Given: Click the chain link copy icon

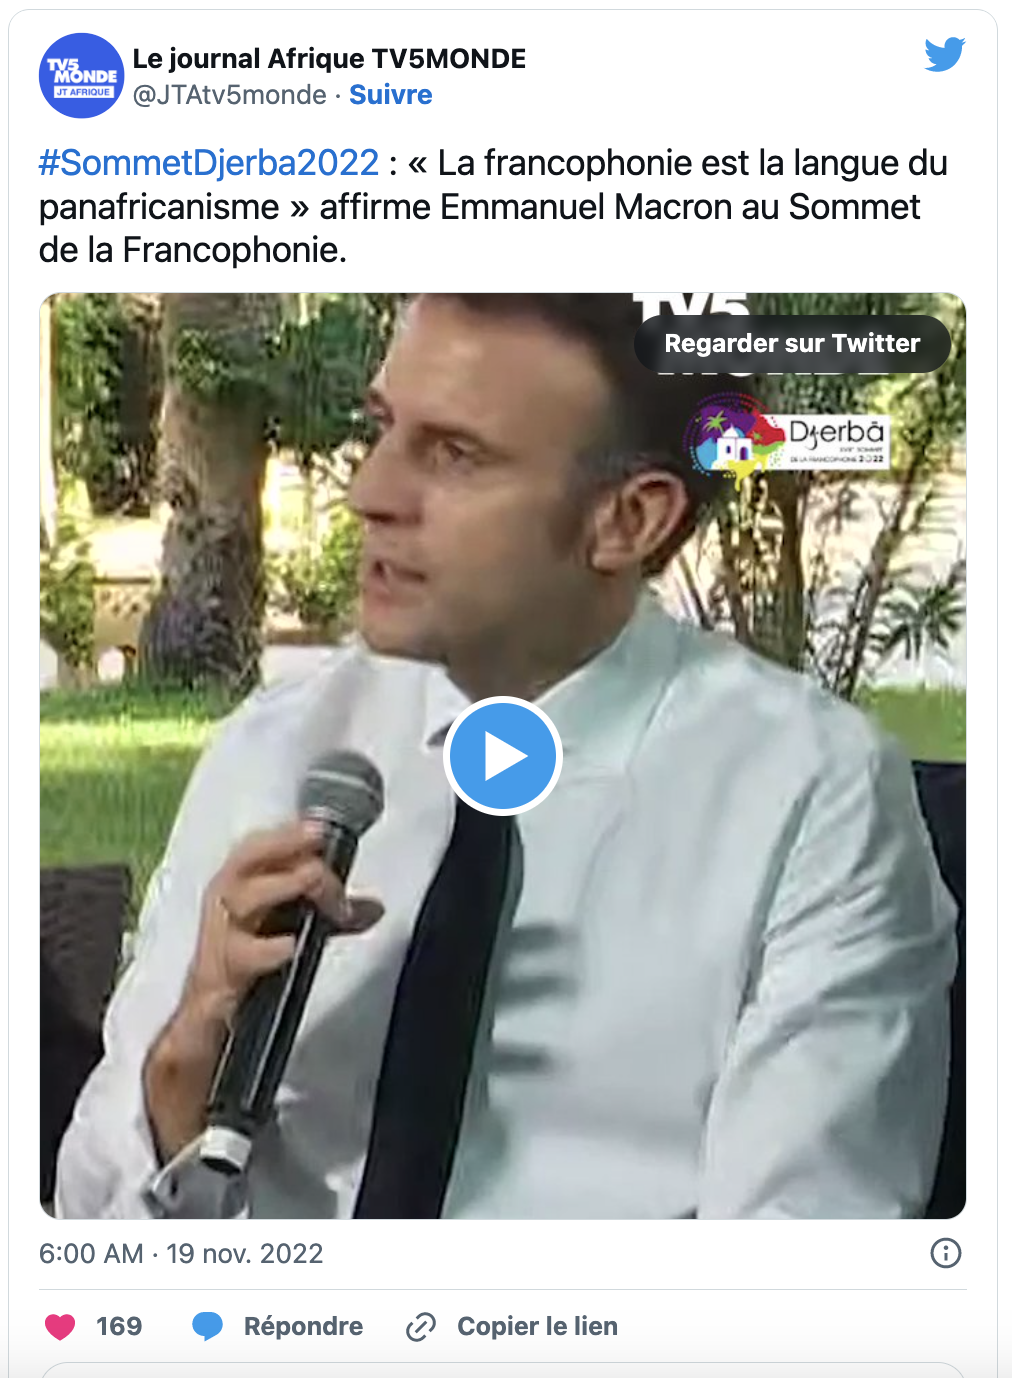Looking at the screenshot, I should pyautogui.click(x=421, y=1327).
